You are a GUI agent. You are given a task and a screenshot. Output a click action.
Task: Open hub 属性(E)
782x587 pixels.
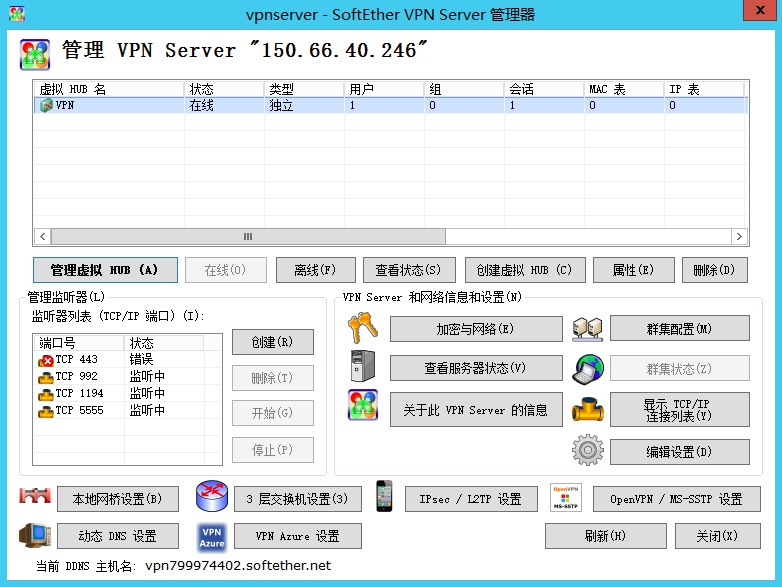click(x=633, y=270)
